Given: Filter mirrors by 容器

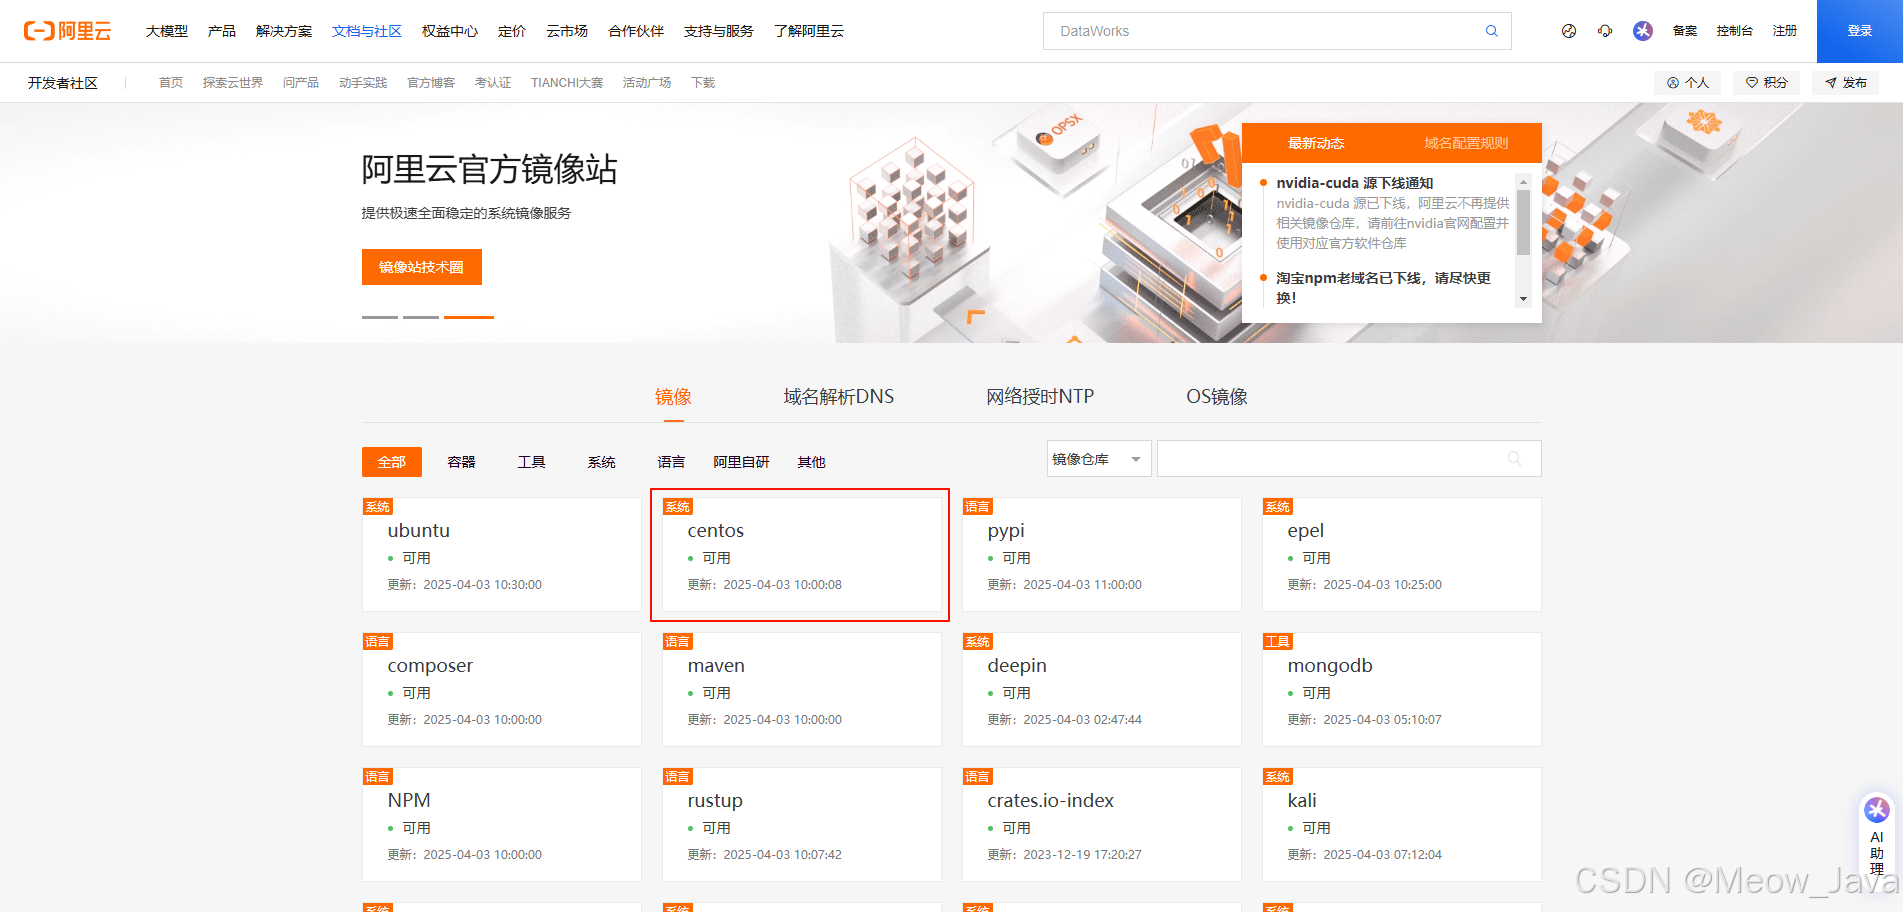Looking at the screenshot, I should pyautogui.click(x=462, y=462).
